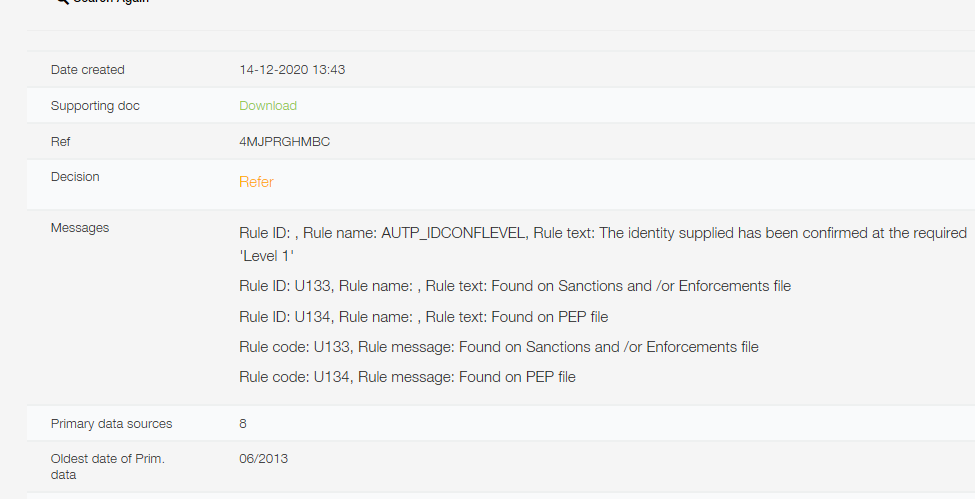Click the Date created label

(88, 70)
